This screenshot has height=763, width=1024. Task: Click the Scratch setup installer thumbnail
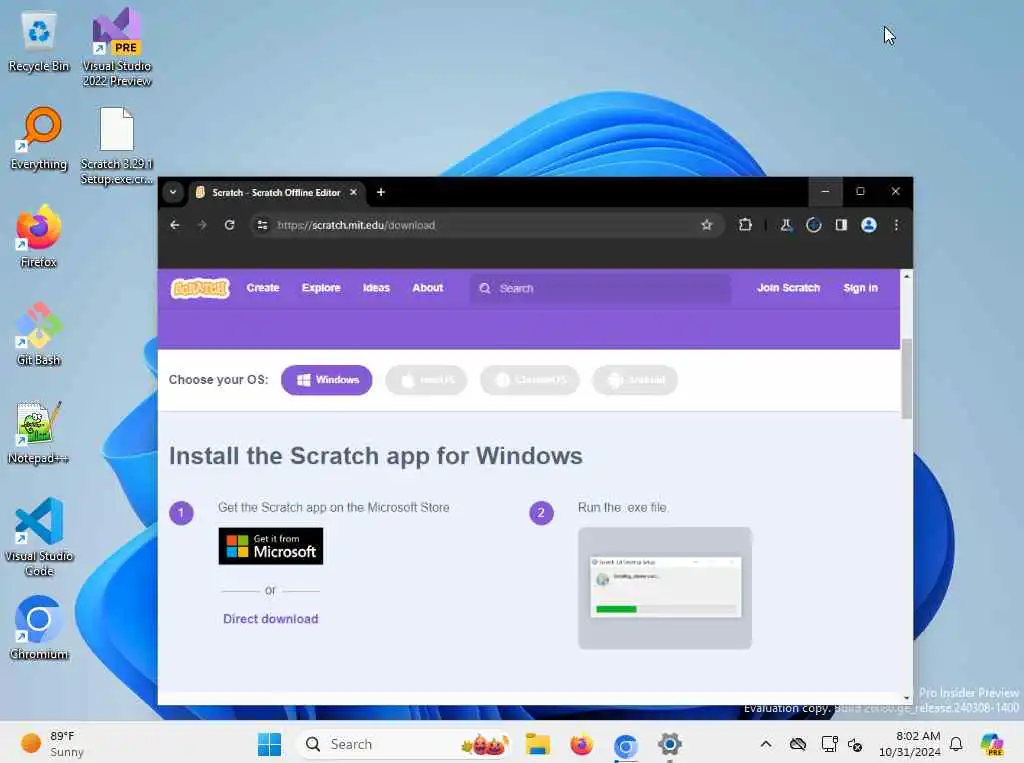click(665, 588)
